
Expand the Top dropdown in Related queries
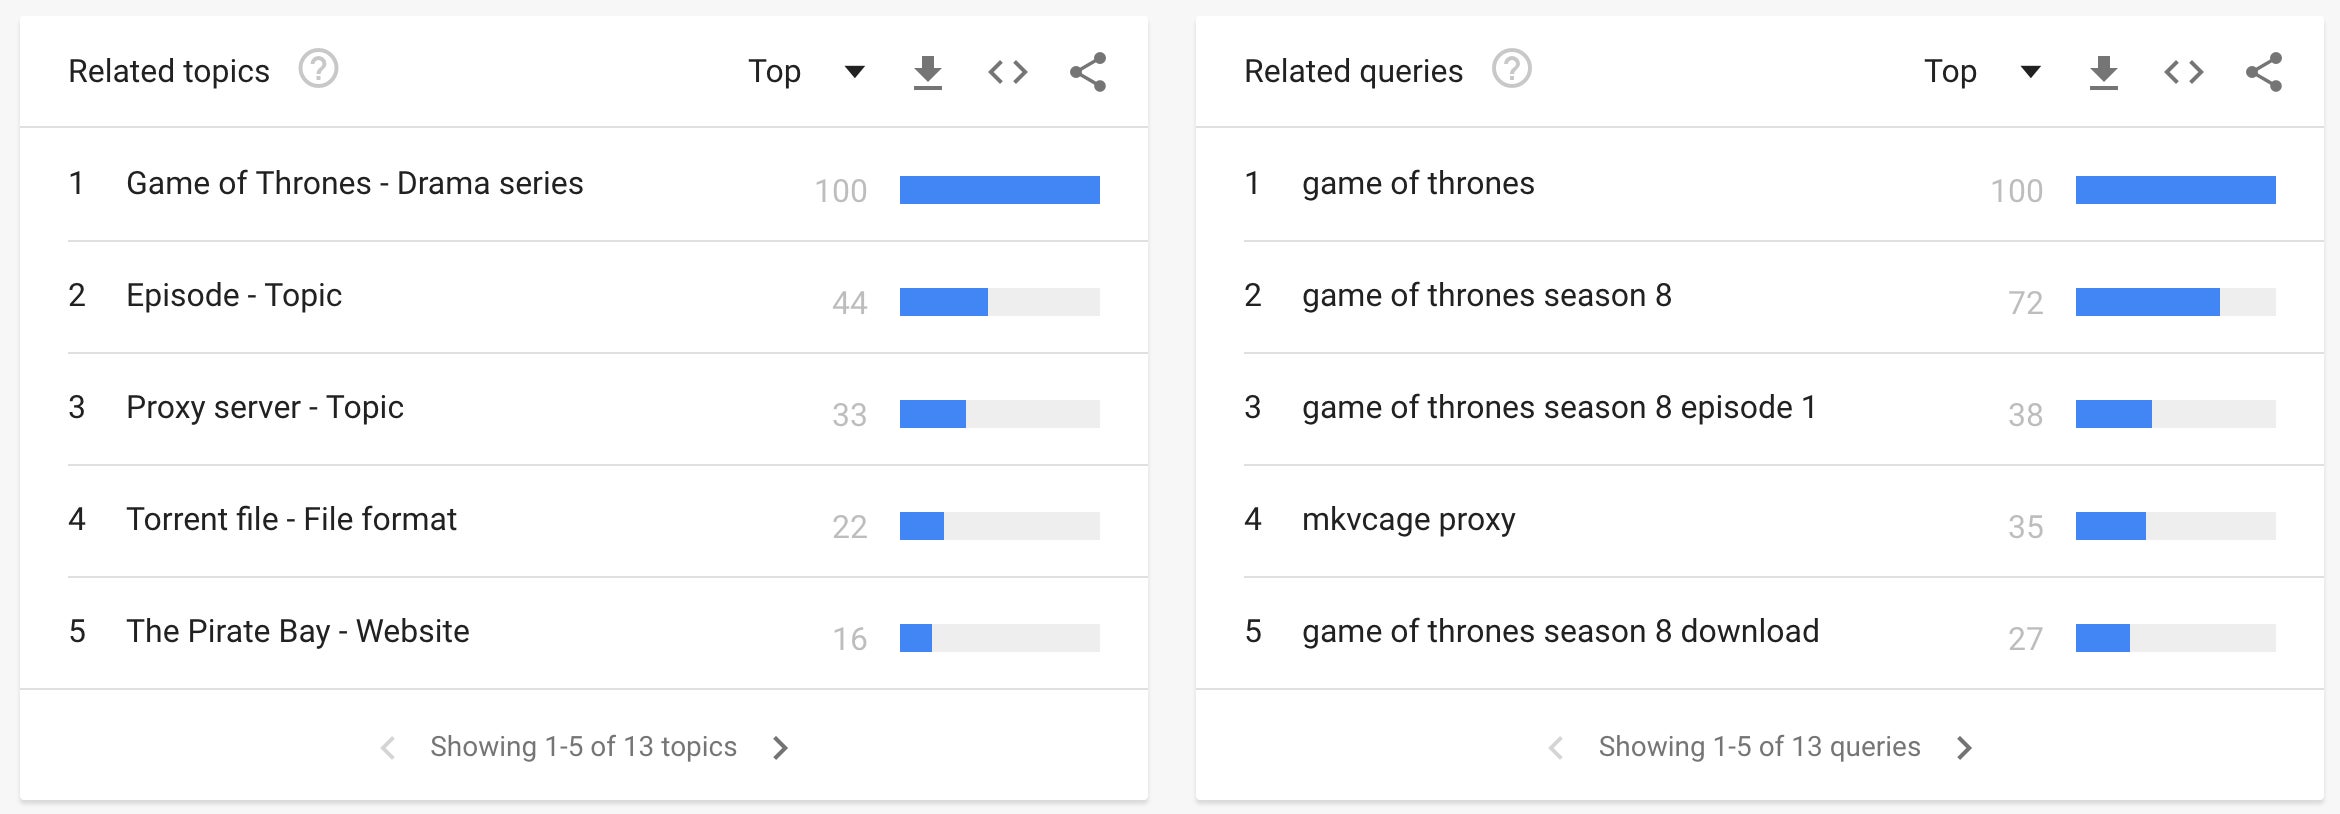[1982, 71]
